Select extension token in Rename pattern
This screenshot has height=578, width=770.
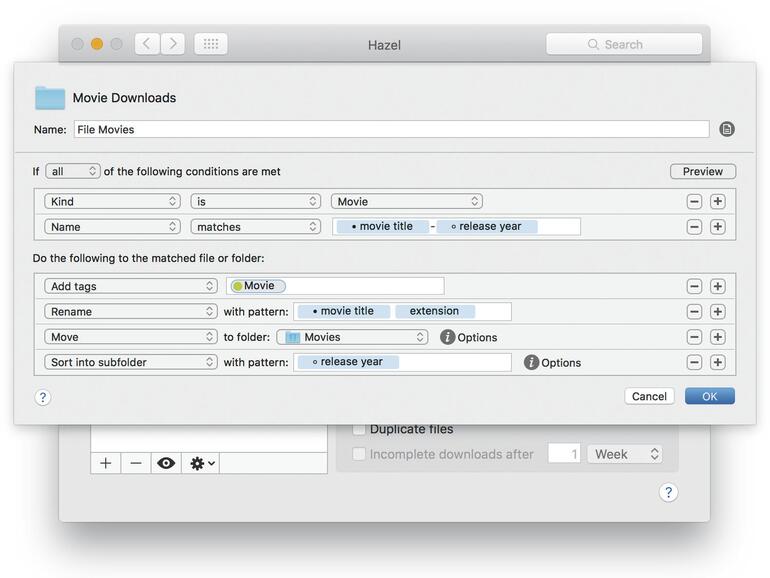tap(435, 311)
